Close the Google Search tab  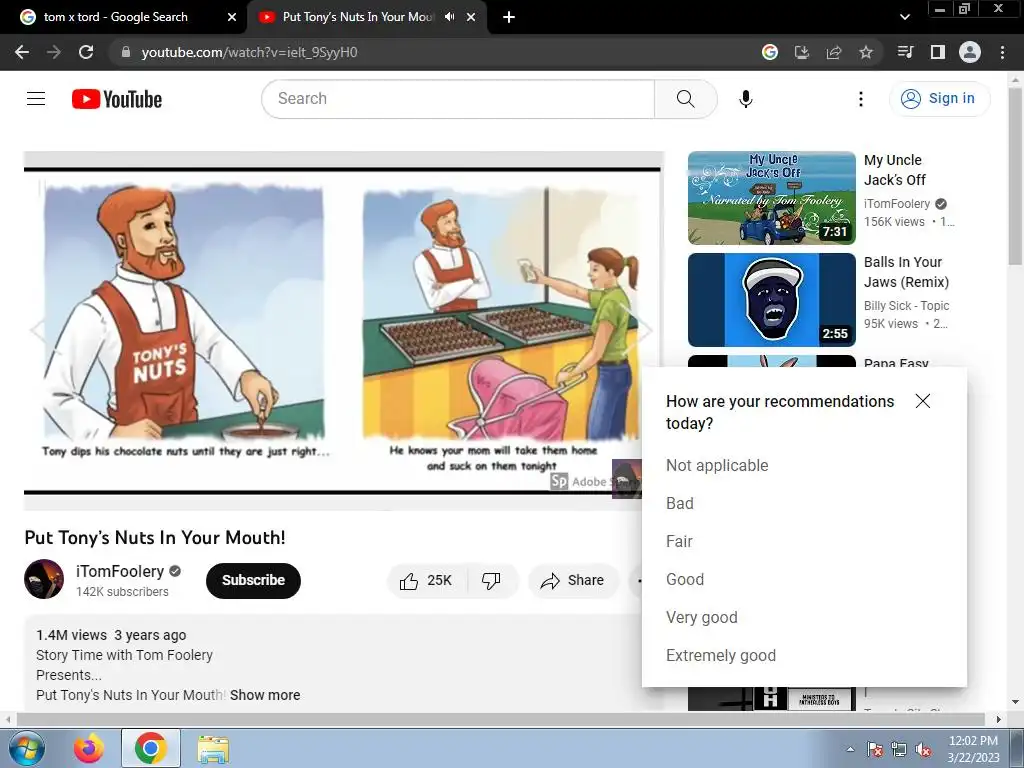coord(232,17)
